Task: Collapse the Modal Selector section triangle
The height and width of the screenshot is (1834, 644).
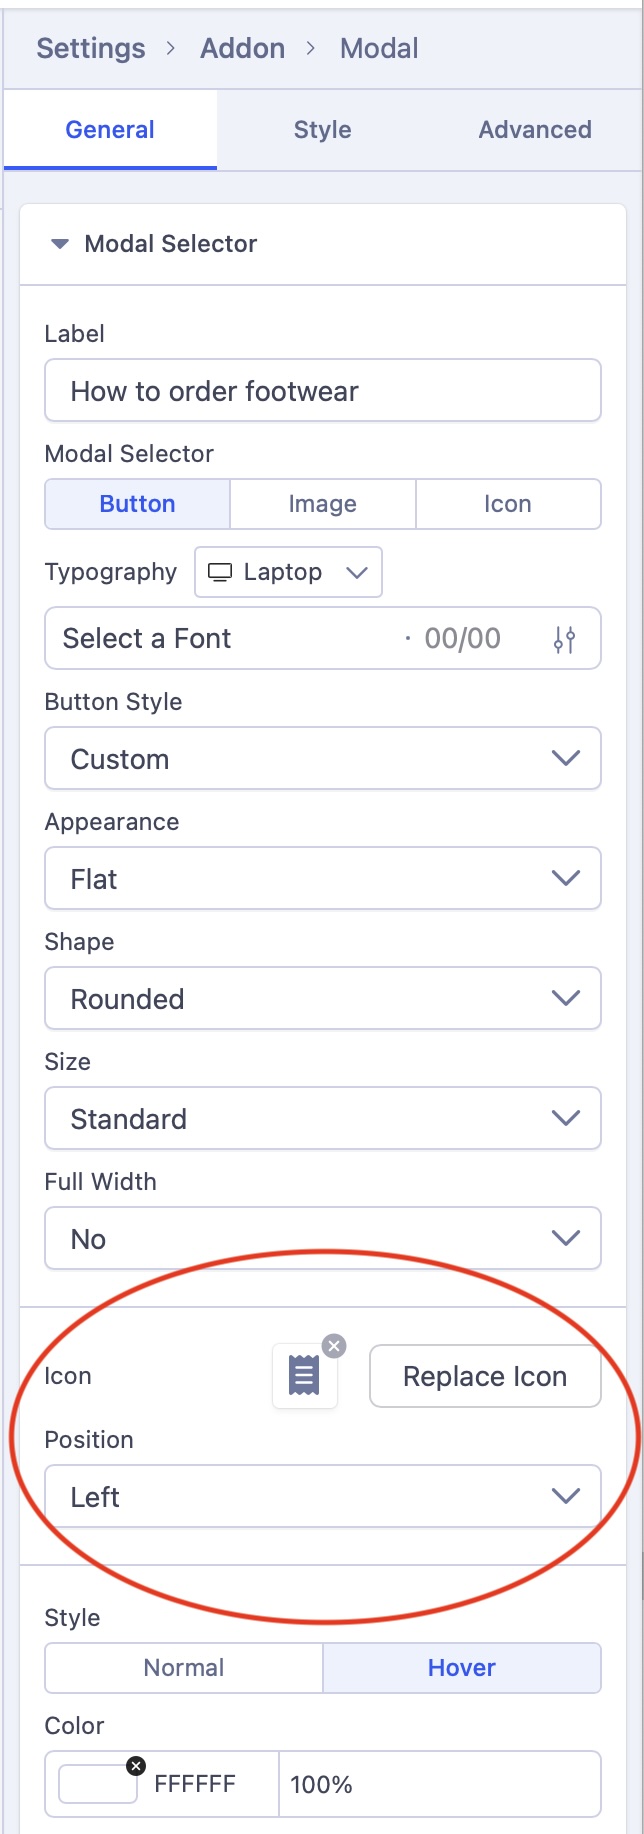Action: tap(60, 244)
